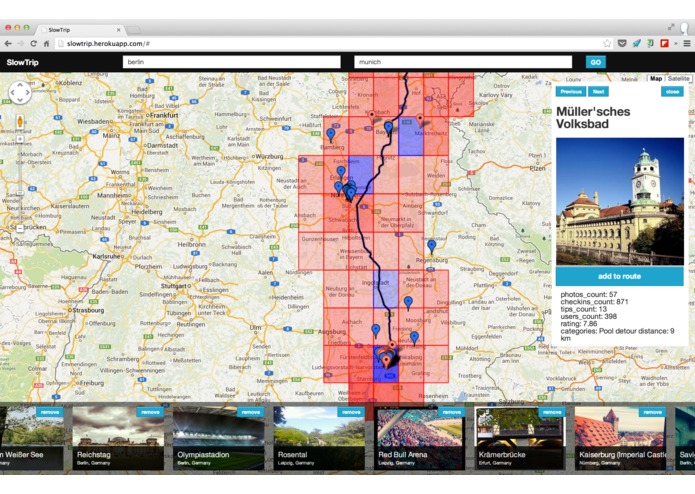Remove Red Bull Arena from route
Image resolution: width=695 pixels, height=494 pixels.
point(452,412)
